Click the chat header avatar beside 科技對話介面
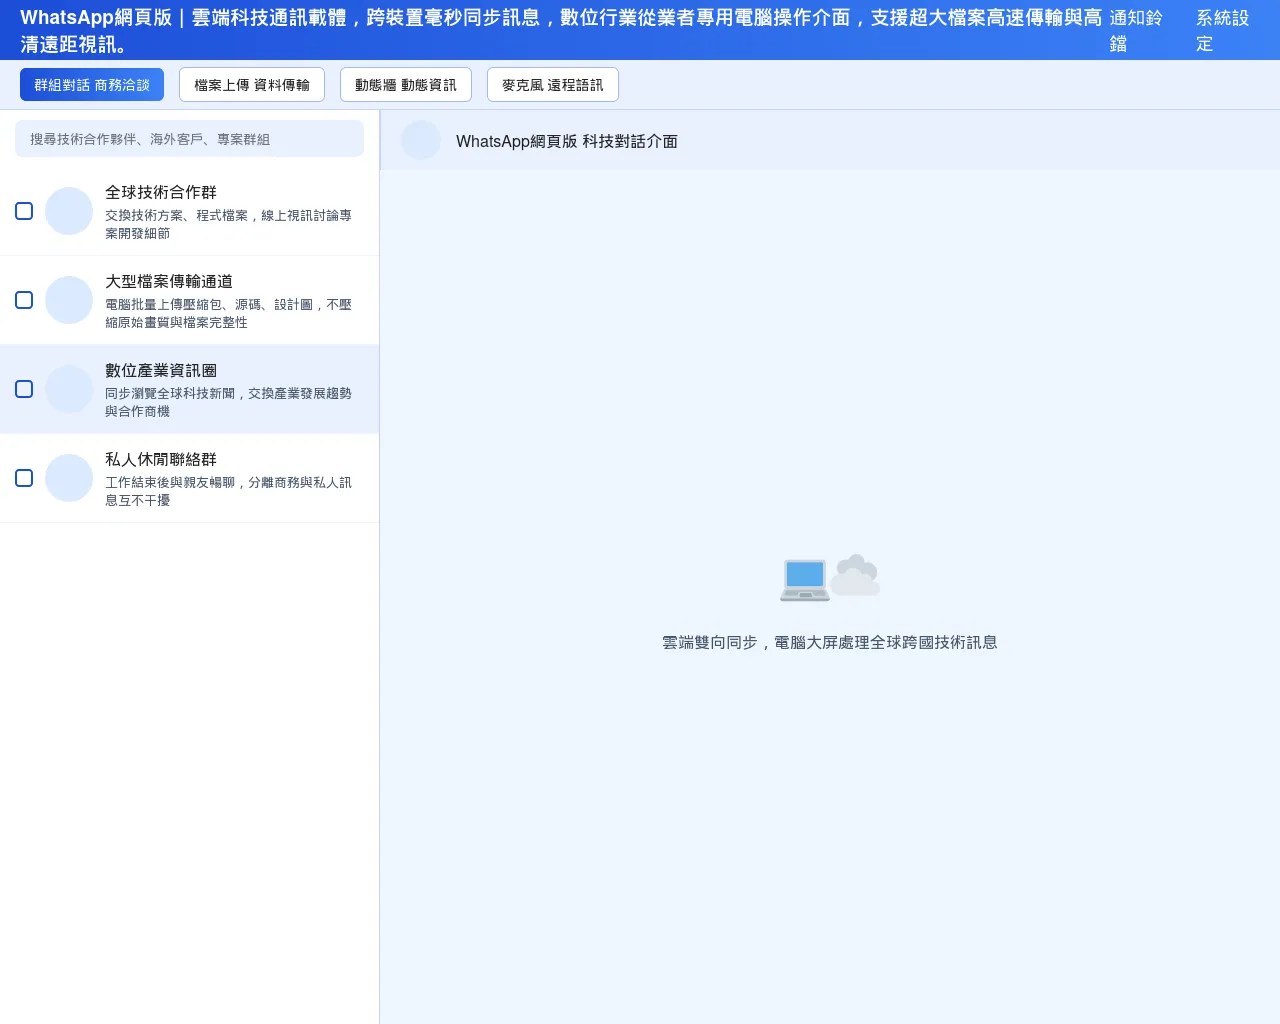The height and width of the screenshot is (1024, 1280). [421, 141]
